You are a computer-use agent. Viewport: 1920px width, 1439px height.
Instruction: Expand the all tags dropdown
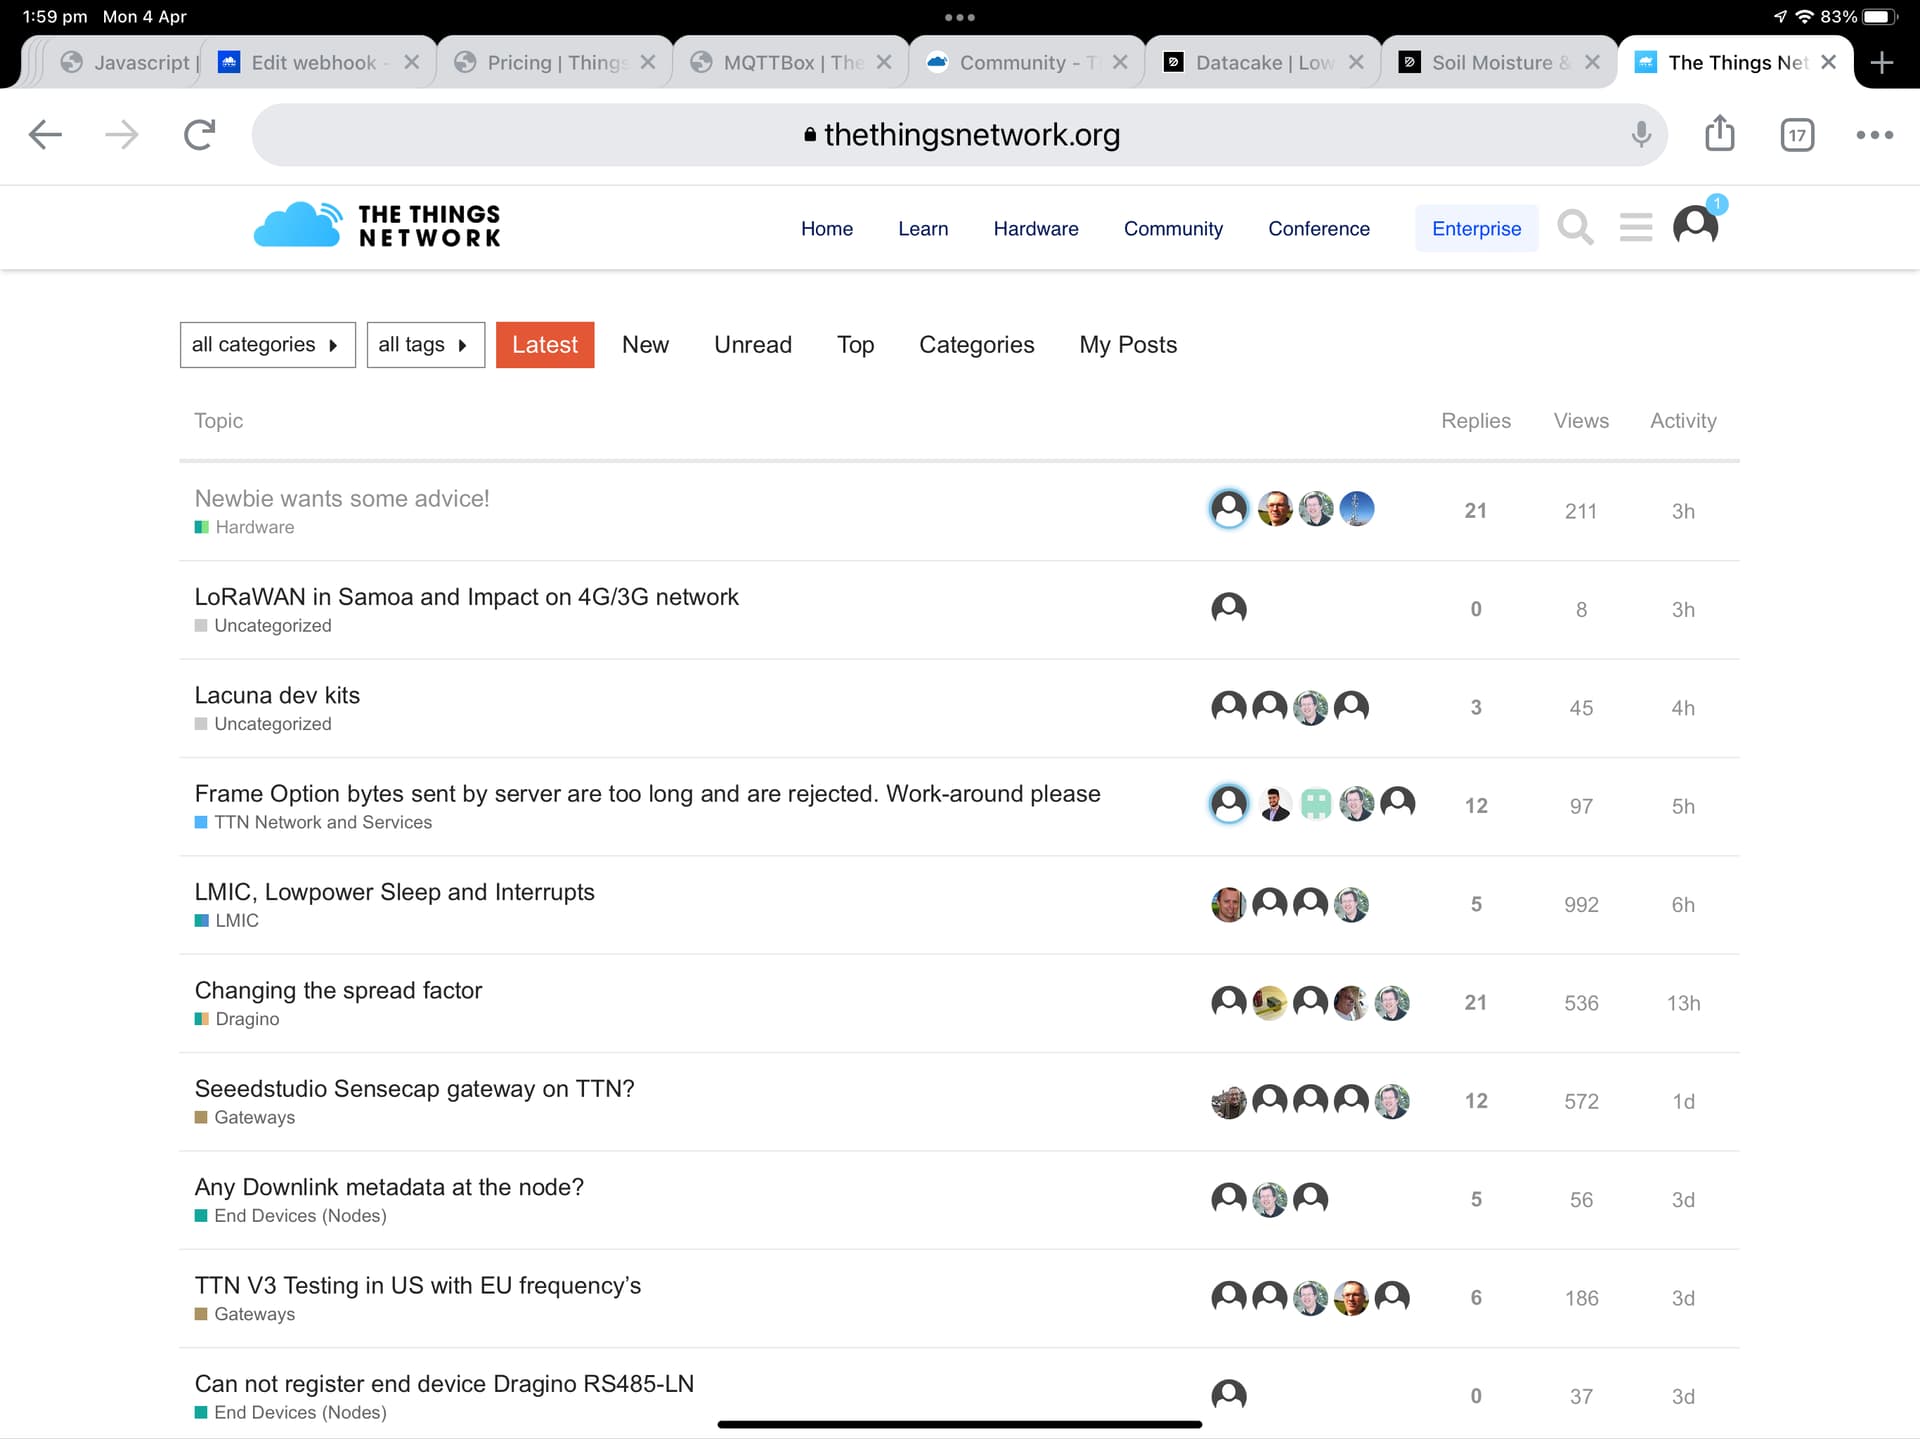tap(425, 345)
